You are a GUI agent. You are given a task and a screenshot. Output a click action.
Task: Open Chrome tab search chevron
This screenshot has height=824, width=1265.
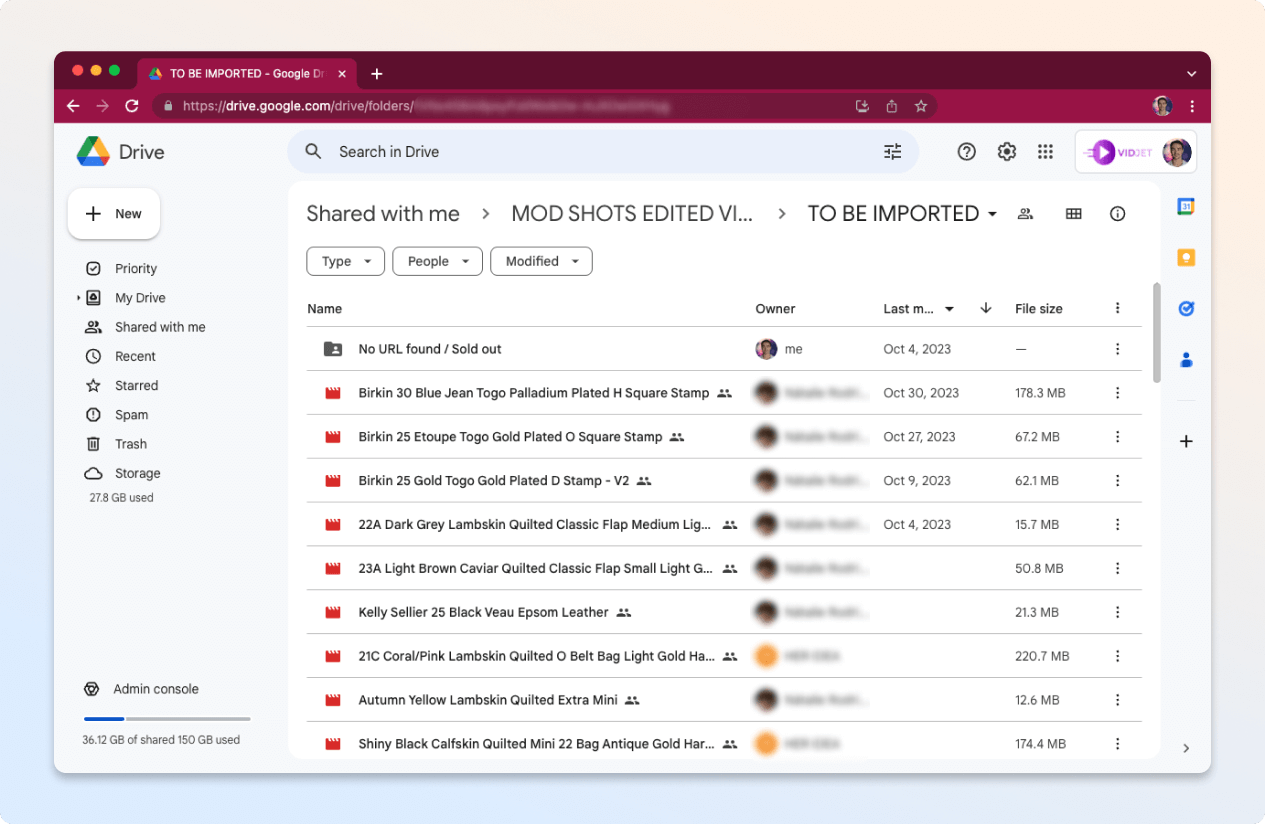(1191, 74)
